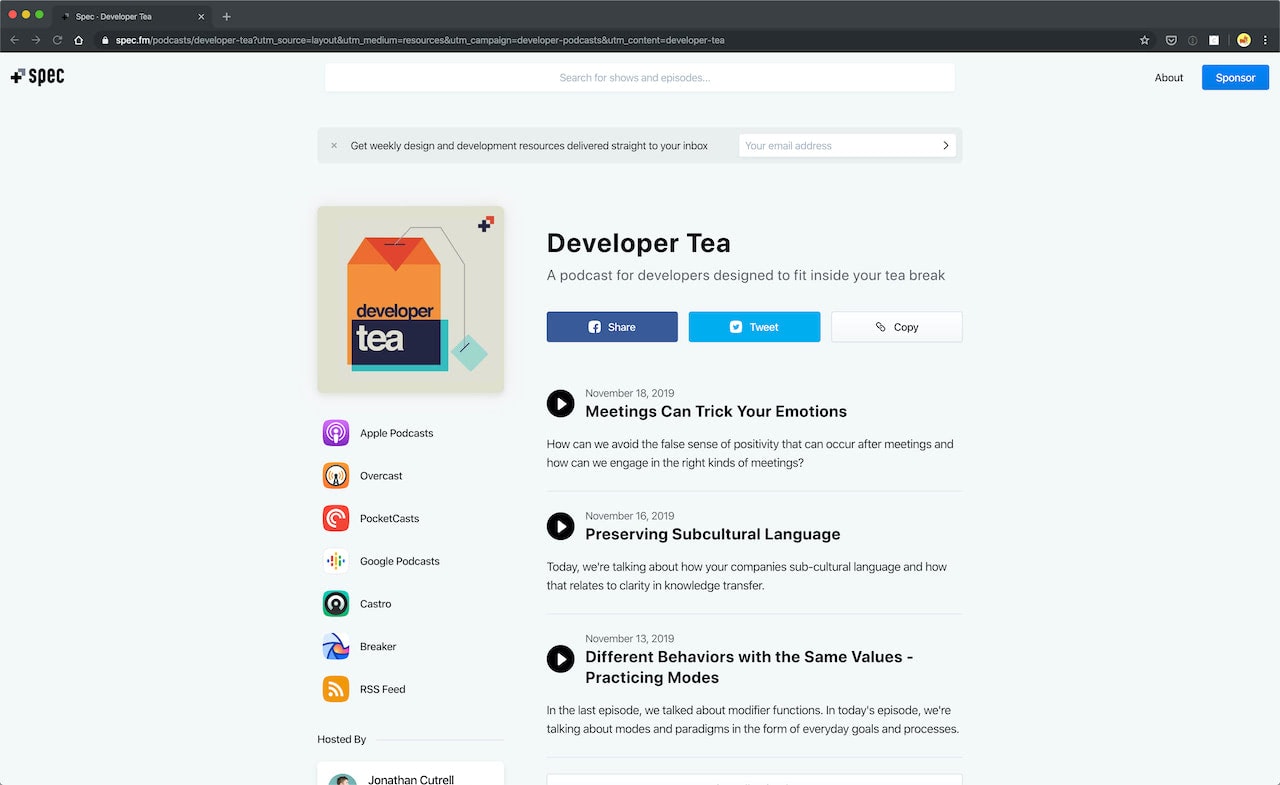Viewport: 1280px width, 785px height.
Task: Open the Google Podcasts icon
Action: [336, 561]
